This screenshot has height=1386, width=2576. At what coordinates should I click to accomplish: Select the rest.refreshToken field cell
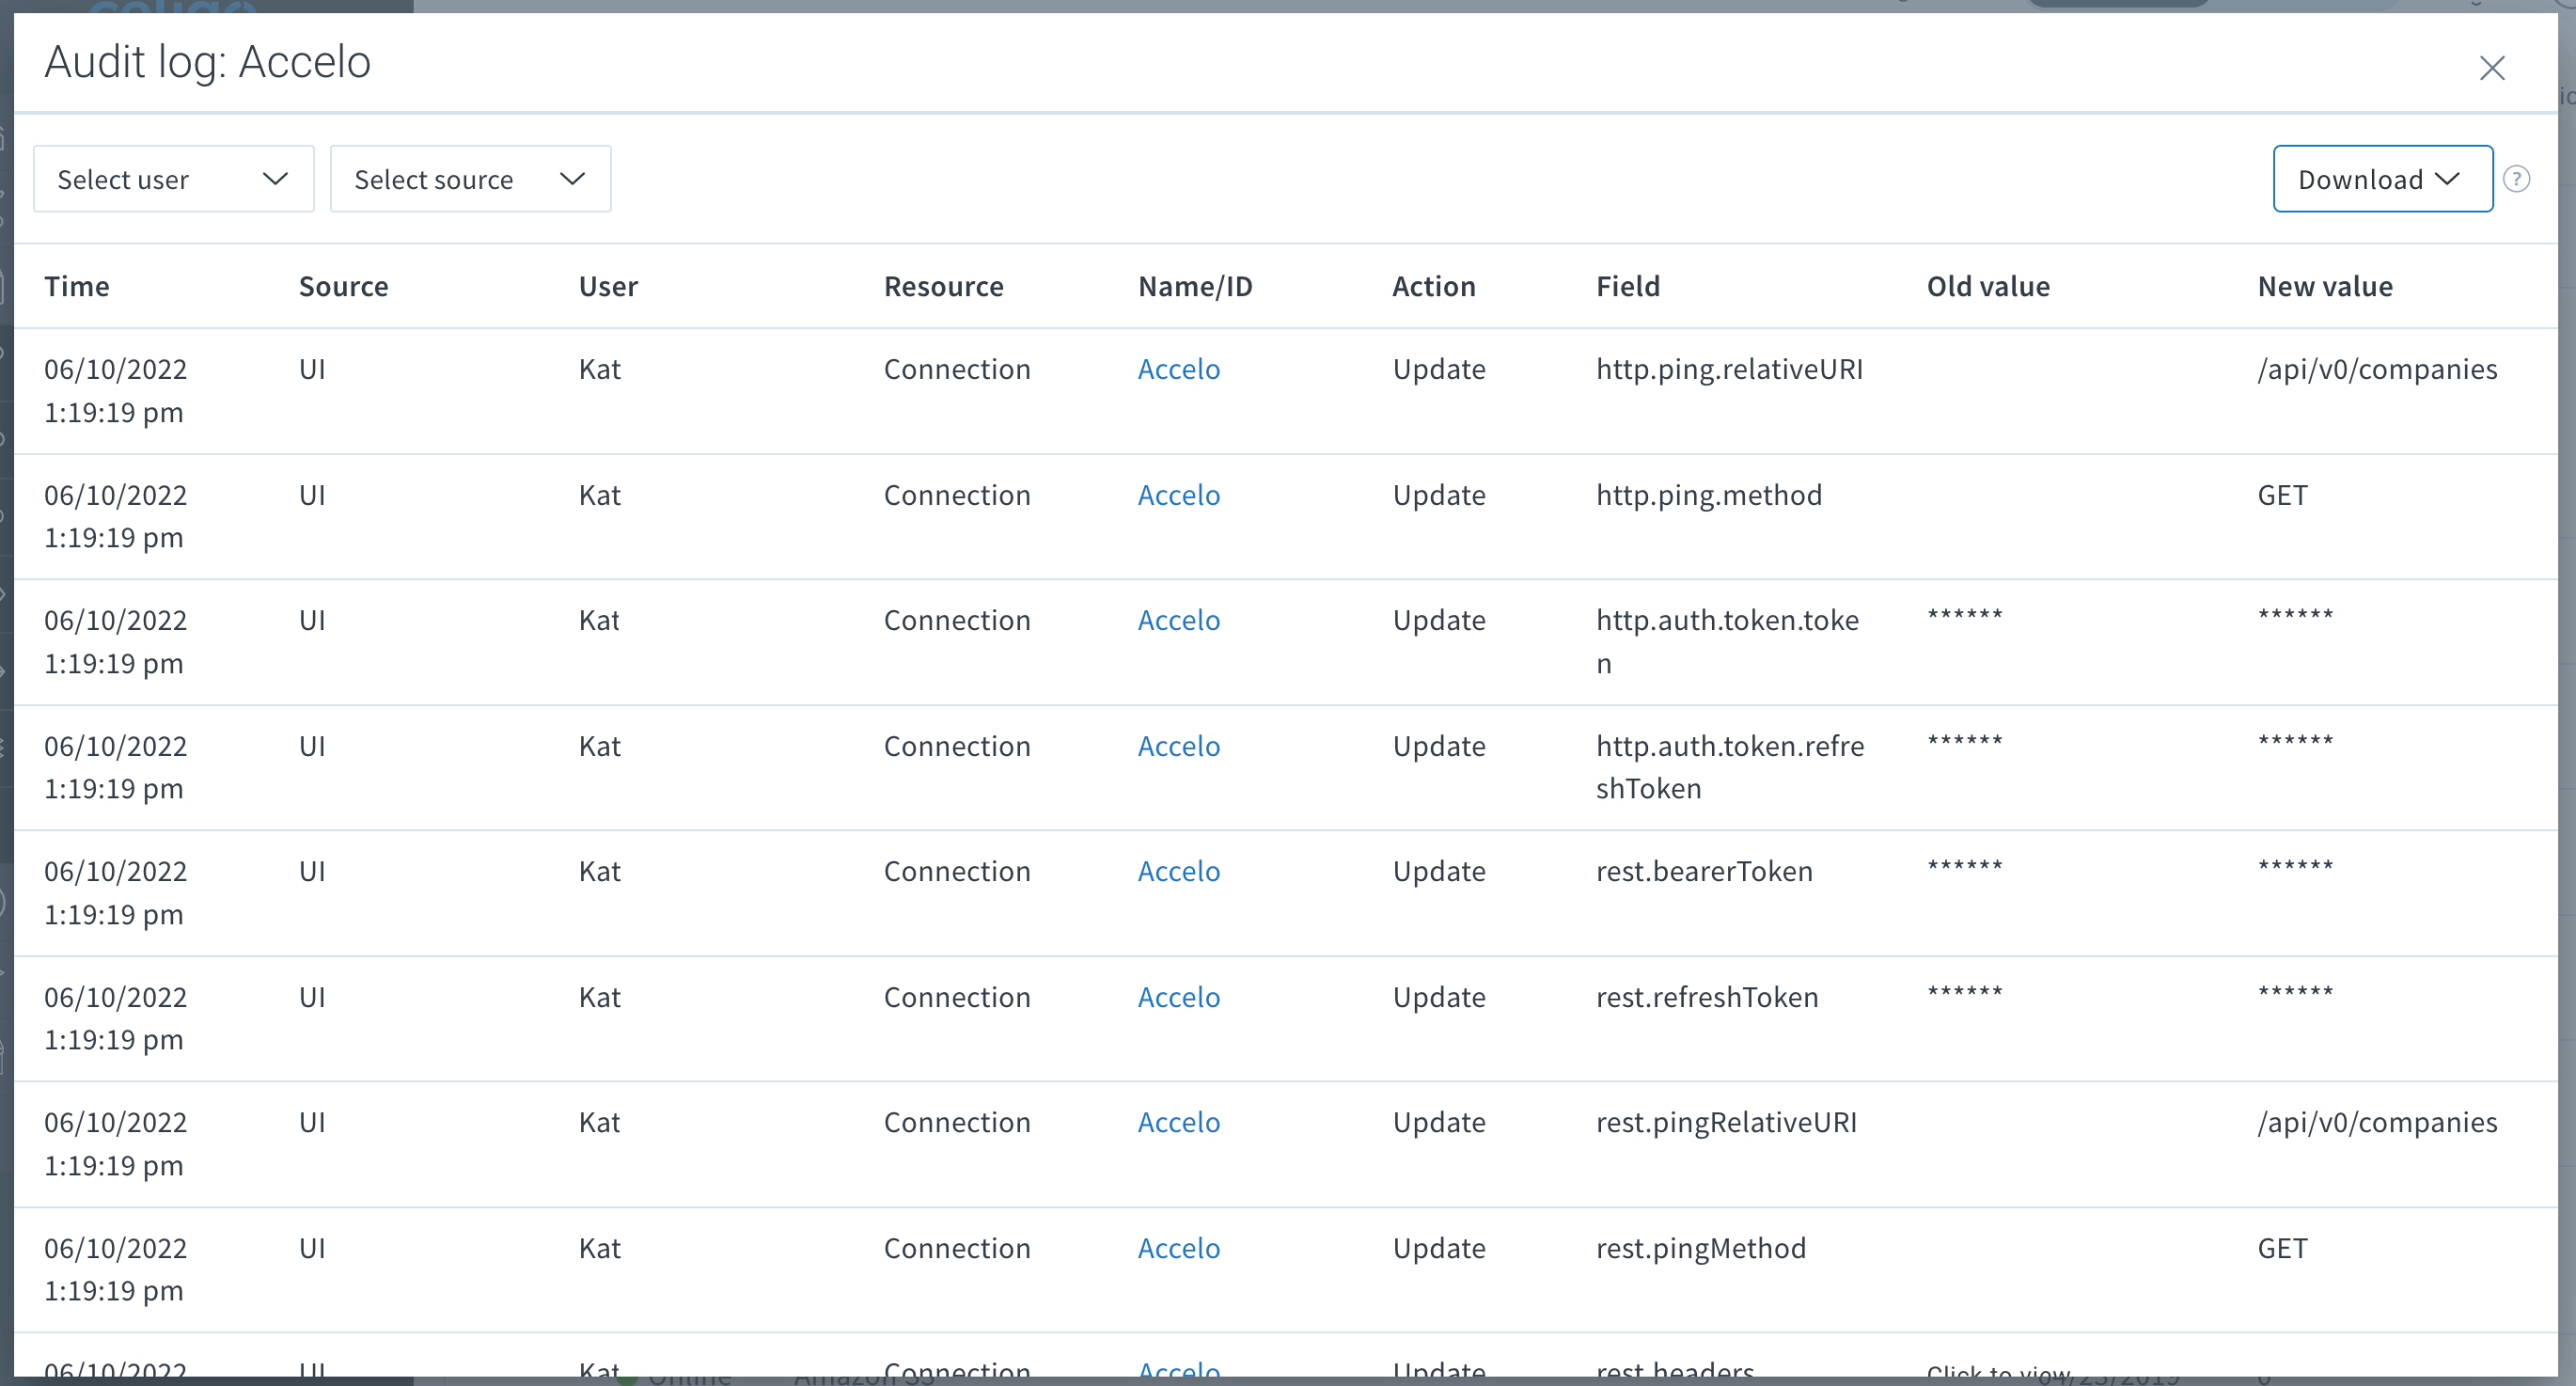click(x=1707, y=997)
